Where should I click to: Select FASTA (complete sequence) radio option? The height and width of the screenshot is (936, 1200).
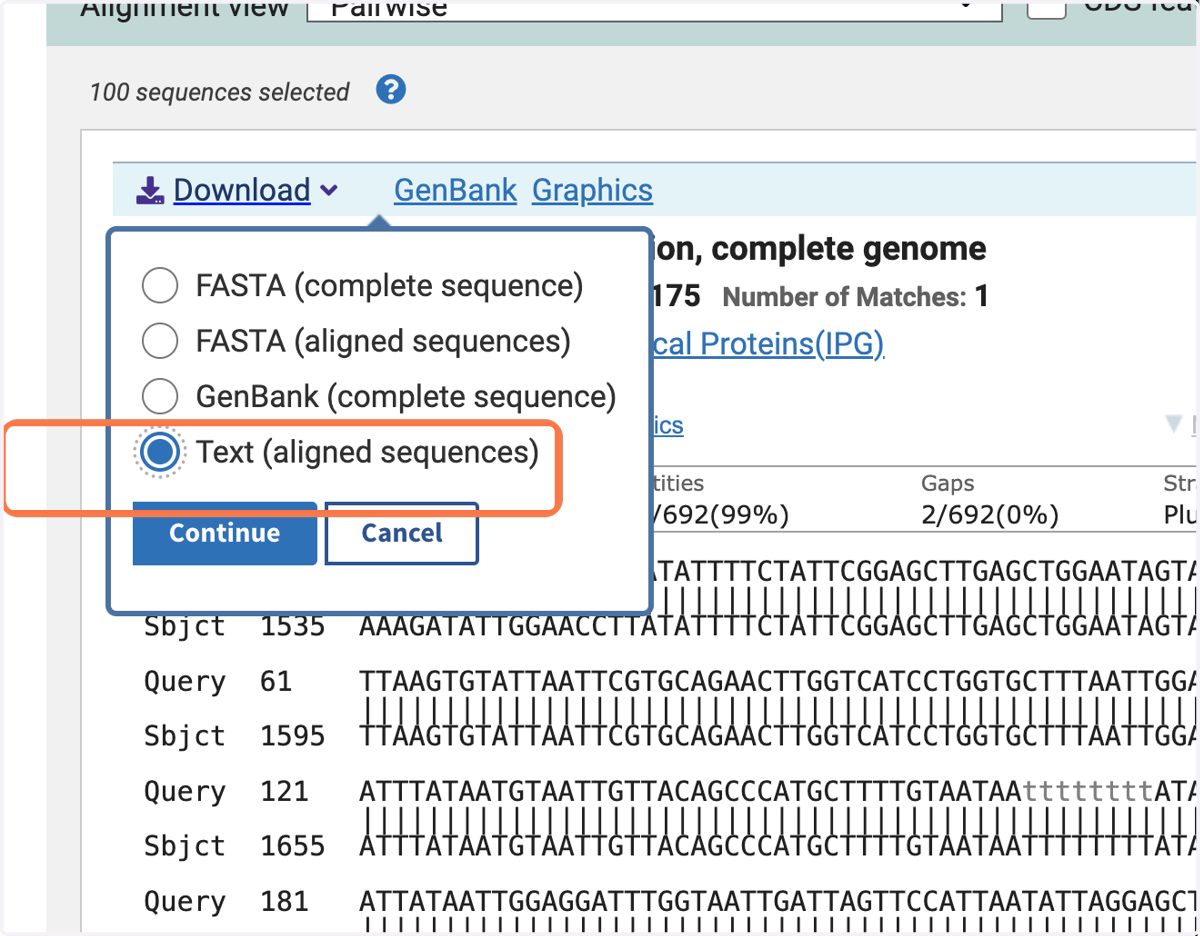pos(160,286)
